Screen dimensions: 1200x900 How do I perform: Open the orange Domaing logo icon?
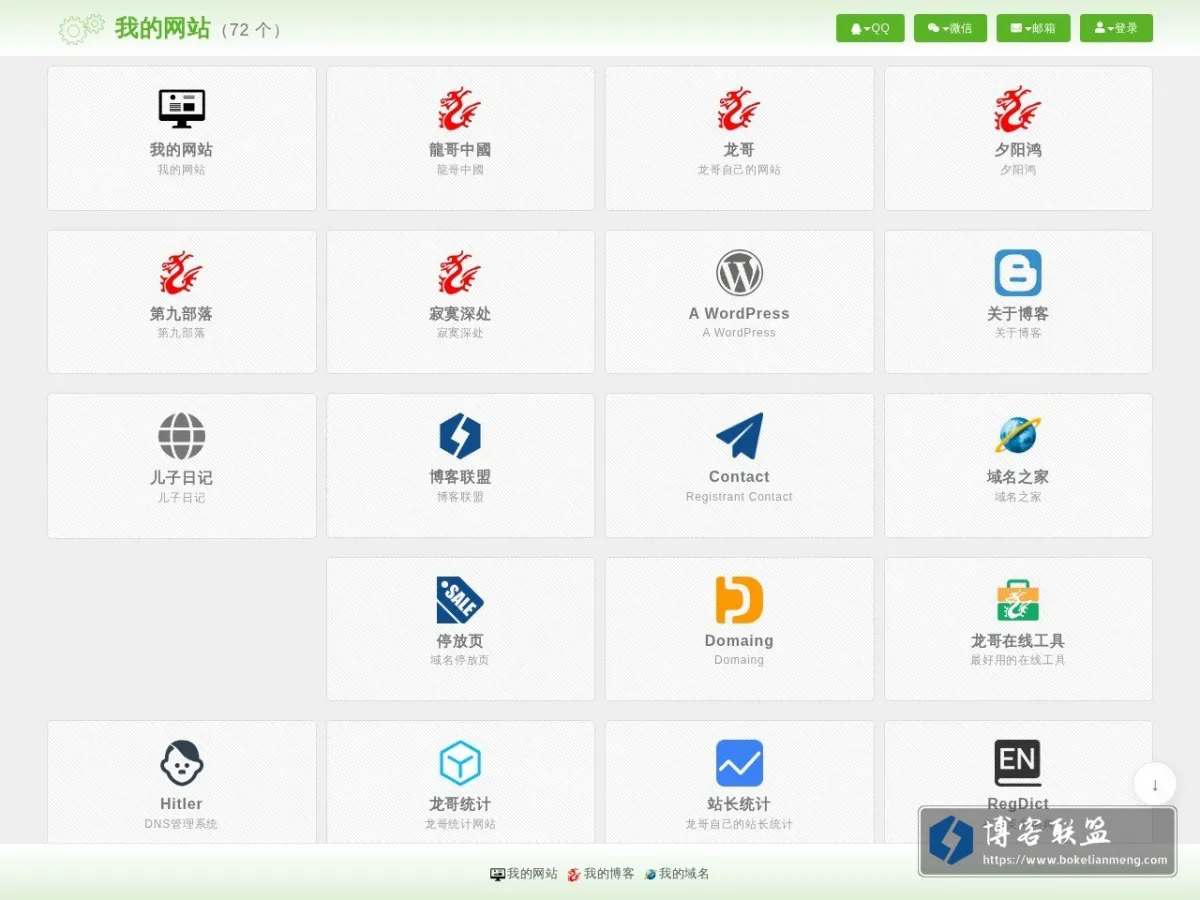pyautogui.click(x=739, y=600)
